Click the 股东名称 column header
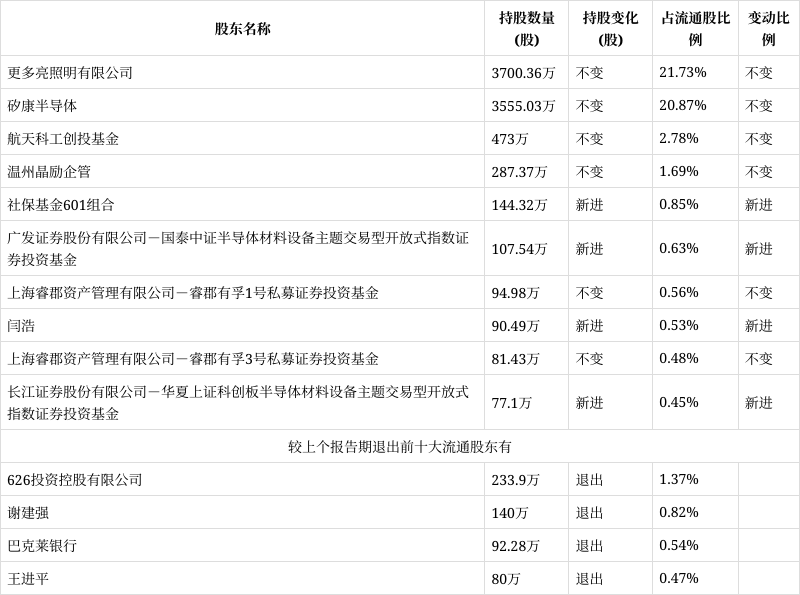Image resolution: width=800 pixels, height=595 pixels. click(243, 29)
